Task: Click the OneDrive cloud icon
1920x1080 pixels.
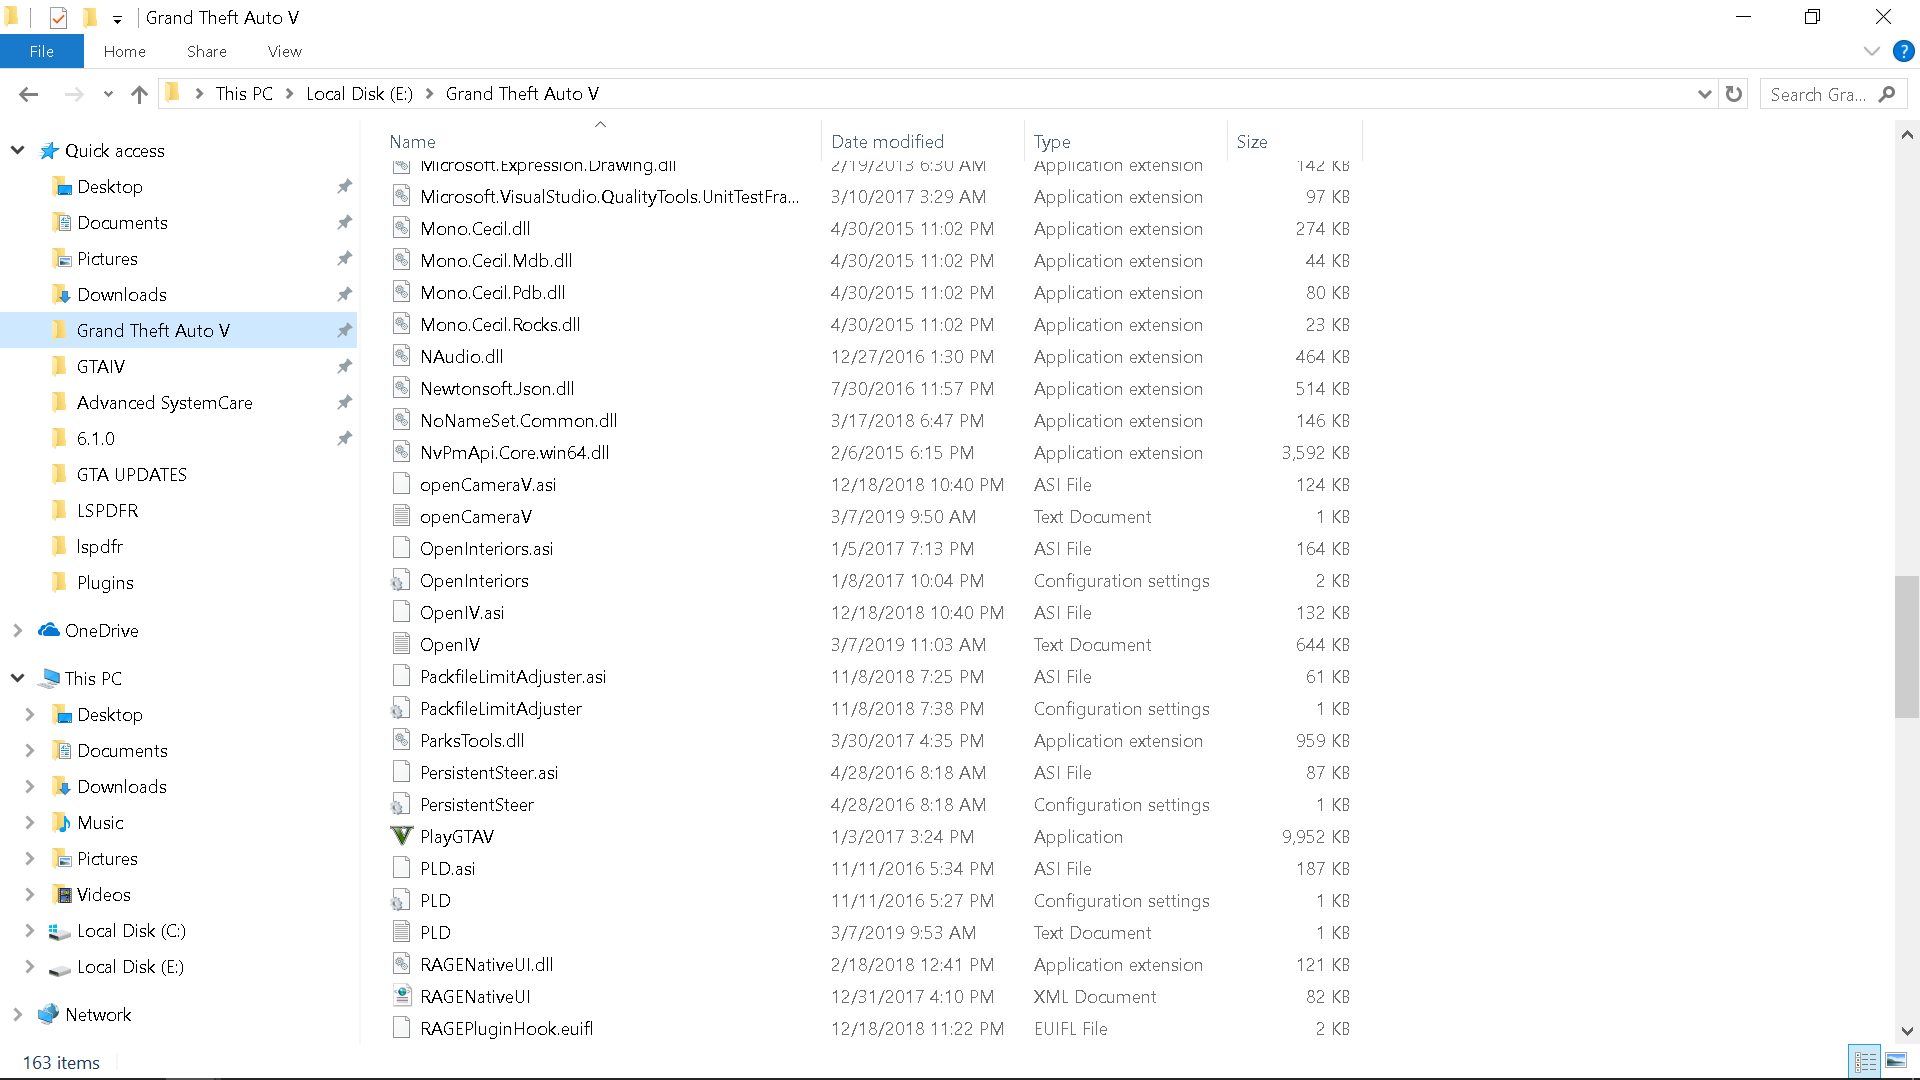Action: tap(48, 630)
